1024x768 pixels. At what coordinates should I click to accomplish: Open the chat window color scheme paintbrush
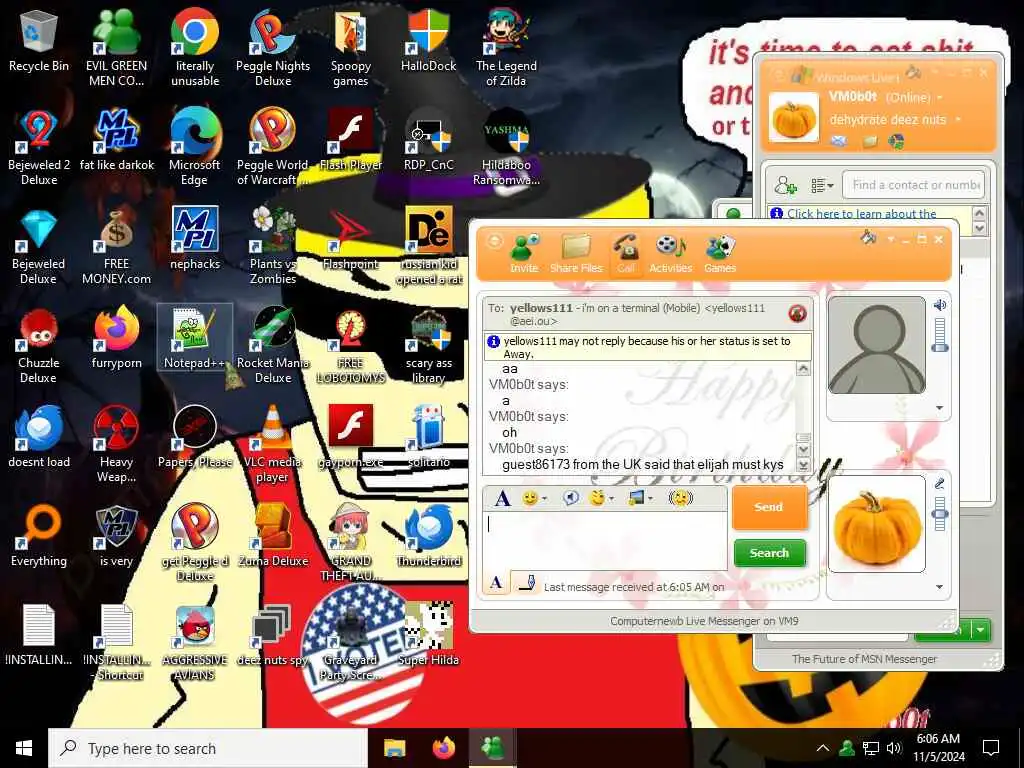tap(868, 238)
